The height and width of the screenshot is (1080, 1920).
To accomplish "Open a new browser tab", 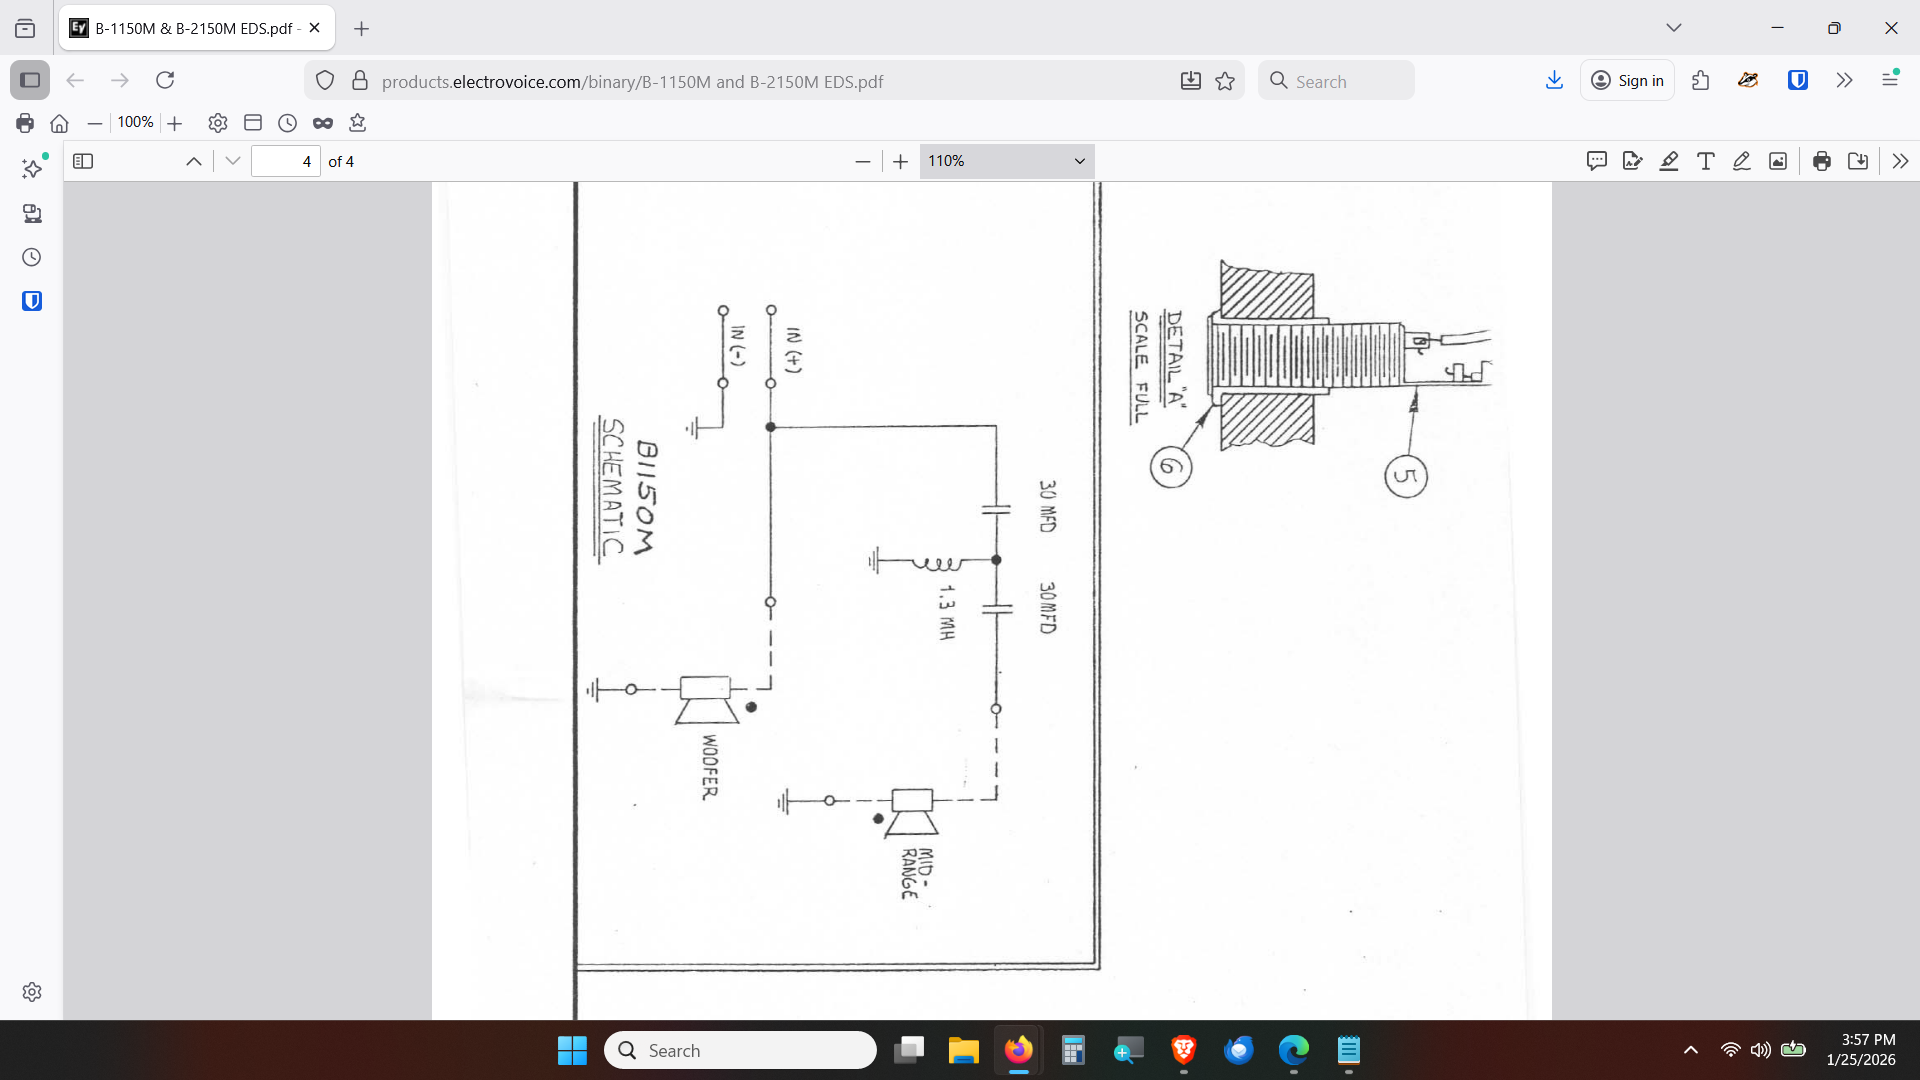I will click(x=362, y=29).
